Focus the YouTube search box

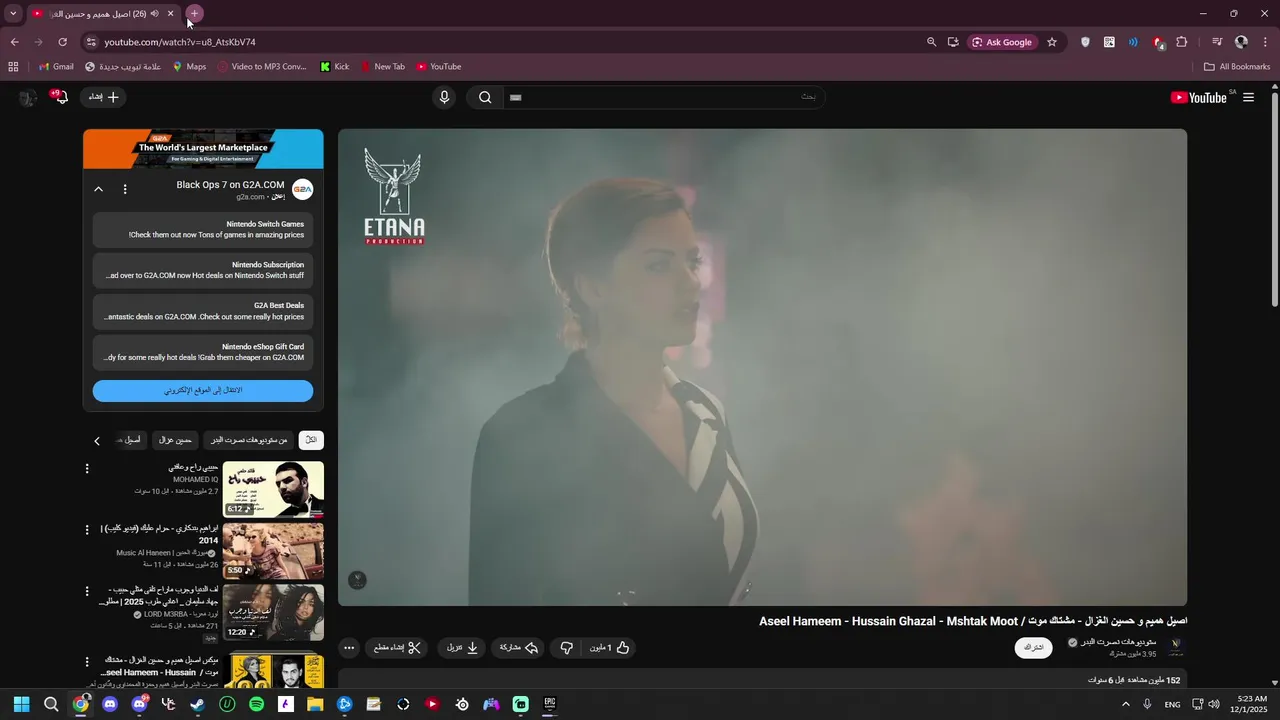662,97
